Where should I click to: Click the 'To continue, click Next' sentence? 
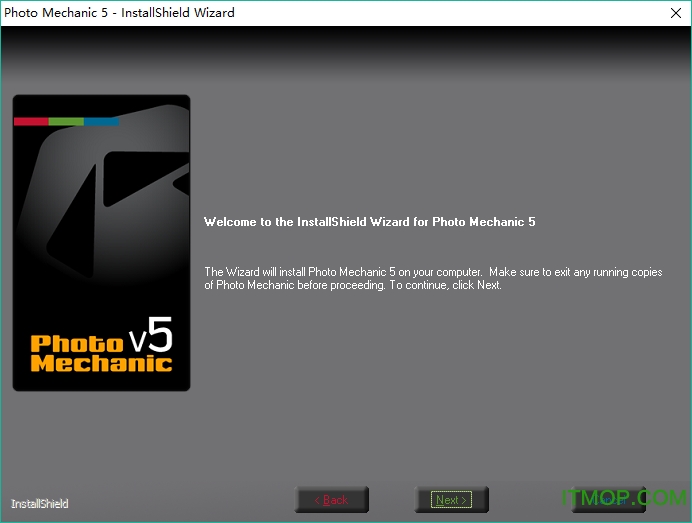pyautogui.click(x=445, y=285)
